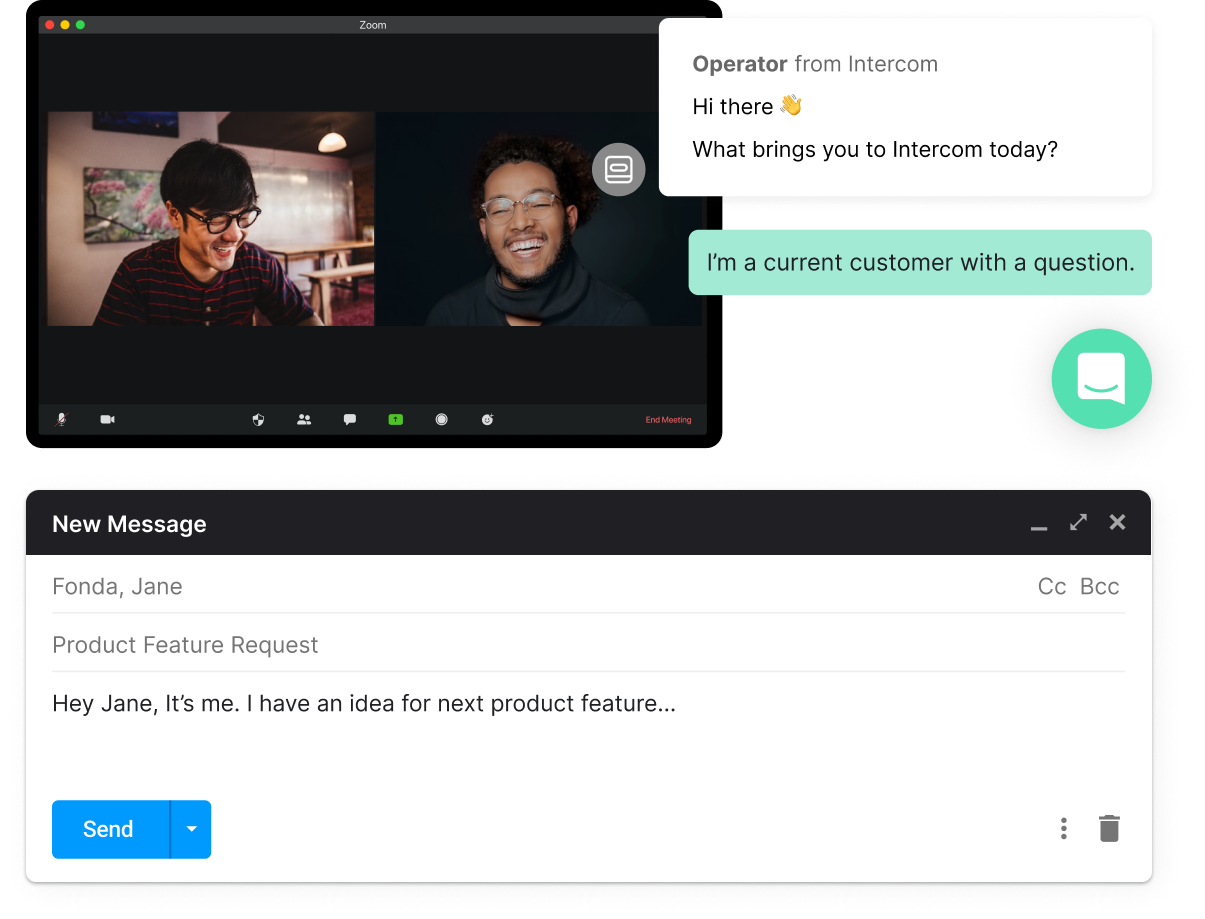
Task: Open the more options three-dot menu
Action: 1064,829
